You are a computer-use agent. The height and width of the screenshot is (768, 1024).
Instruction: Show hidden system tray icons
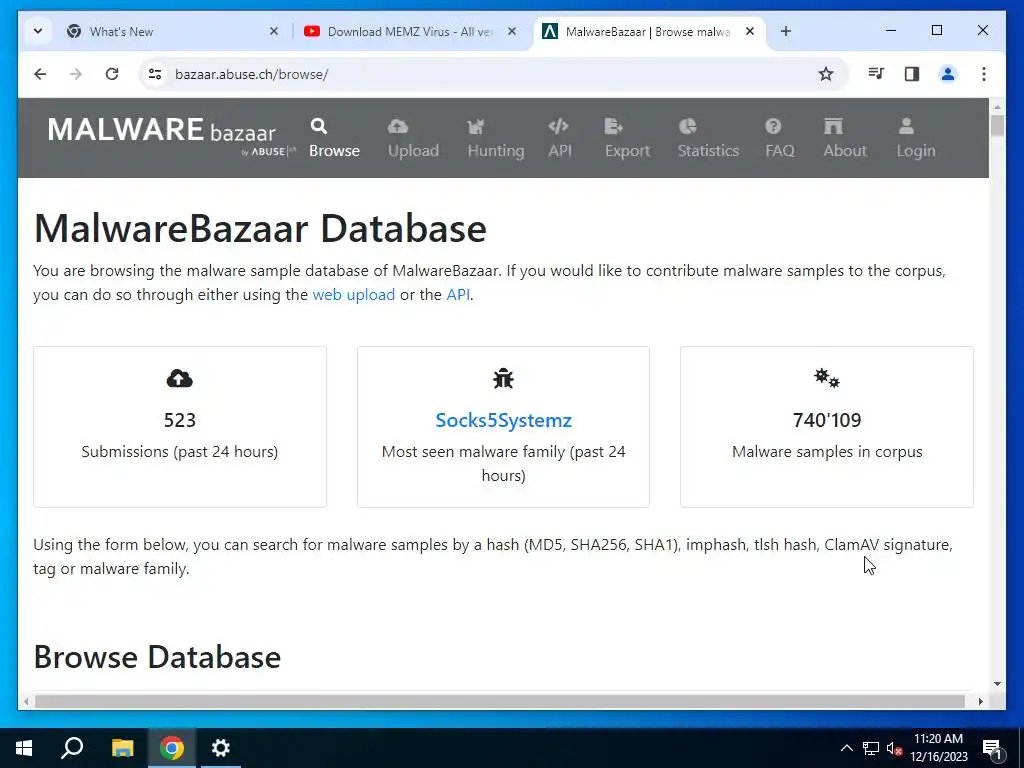coord(846,748)
